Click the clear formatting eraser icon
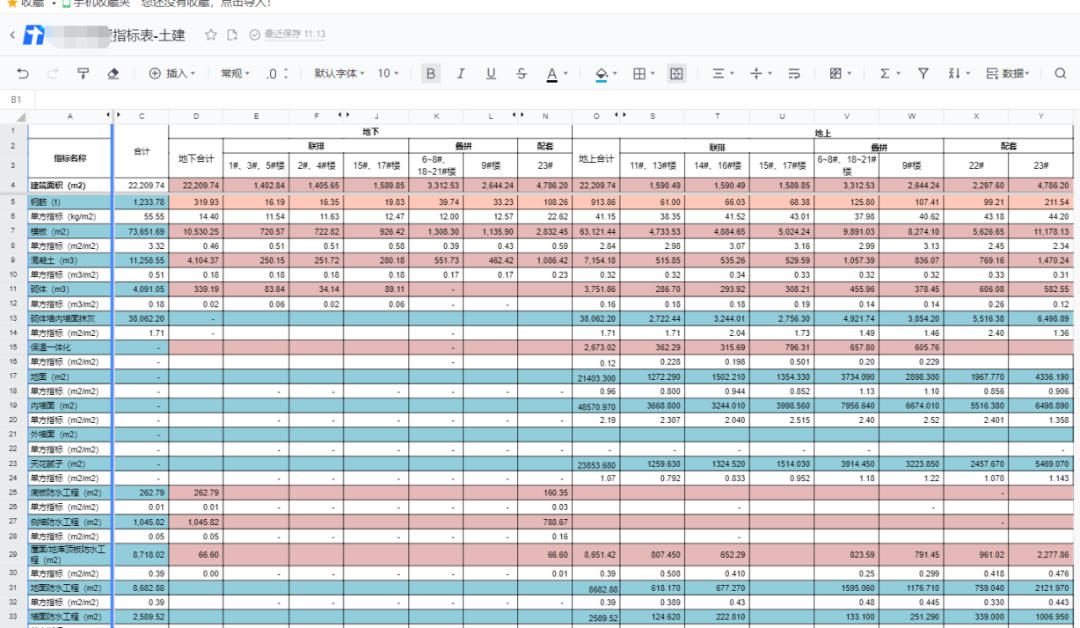This screenshot has width=1080, height=628. point(113,73)
